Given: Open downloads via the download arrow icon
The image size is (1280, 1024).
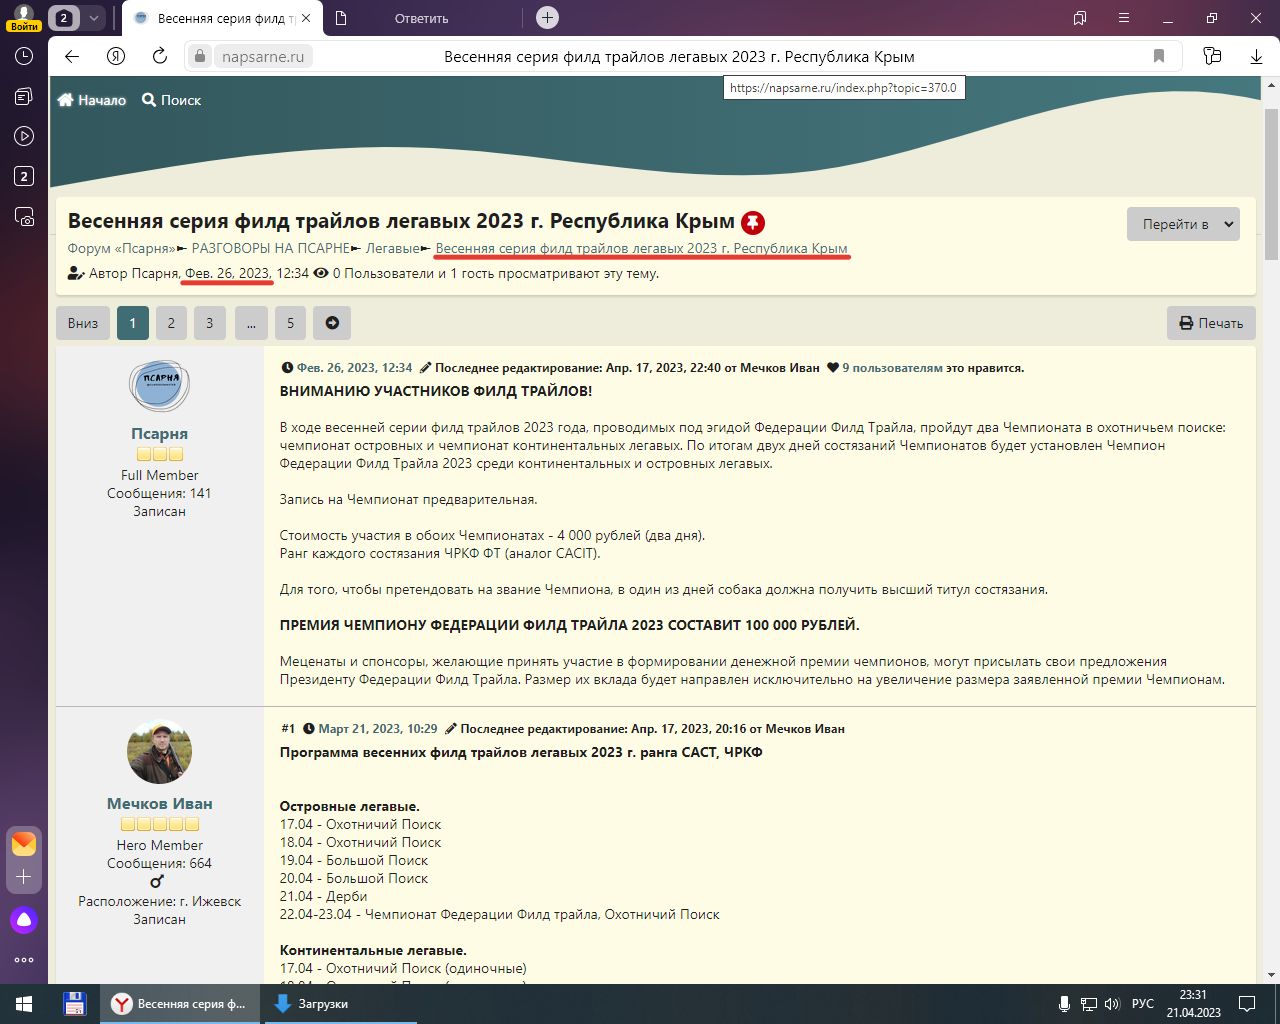Looking at the screenshot, I should 1256,56.
